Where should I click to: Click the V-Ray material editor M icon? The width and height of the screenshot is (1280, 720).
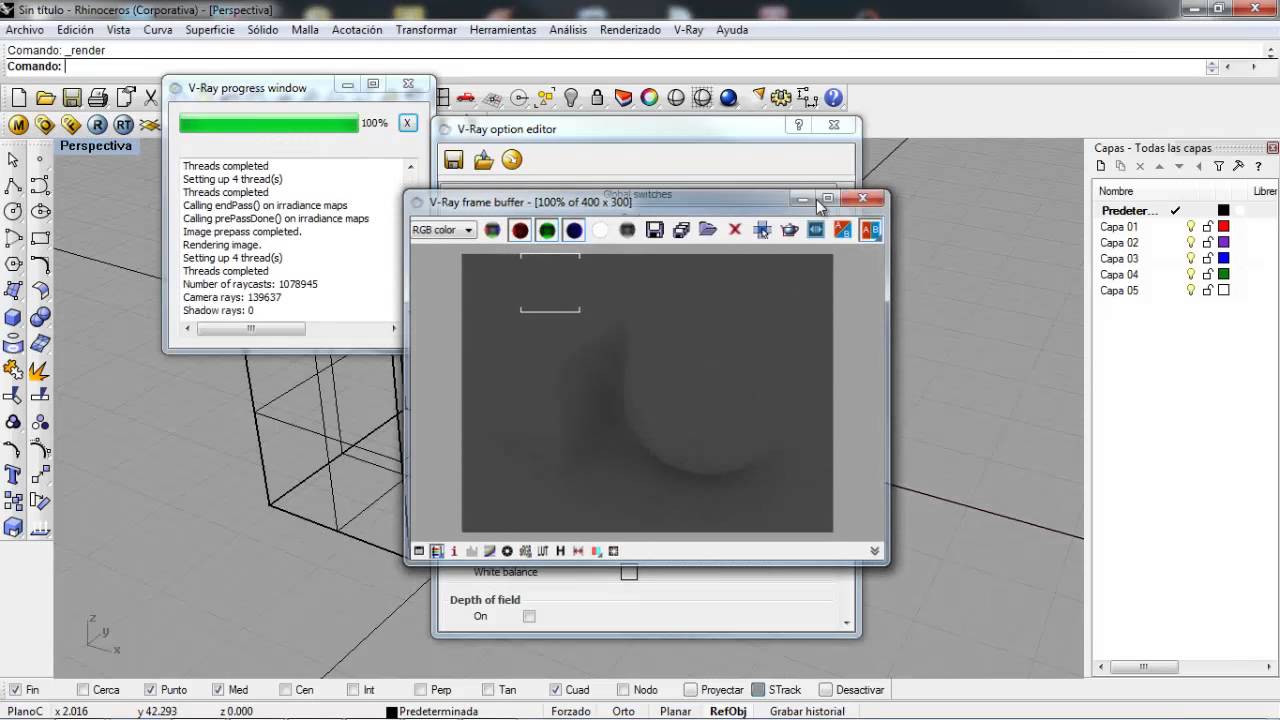click(18, 125)
